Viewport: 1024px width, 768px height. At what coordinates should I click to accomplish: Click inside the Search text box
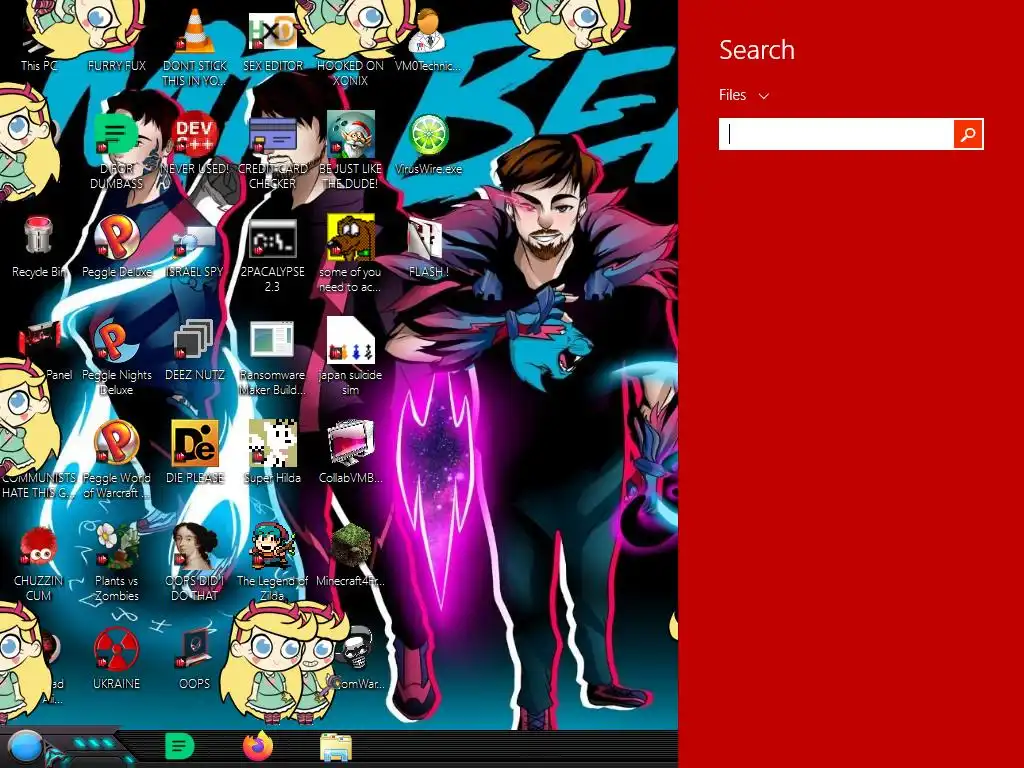[836, 134]
